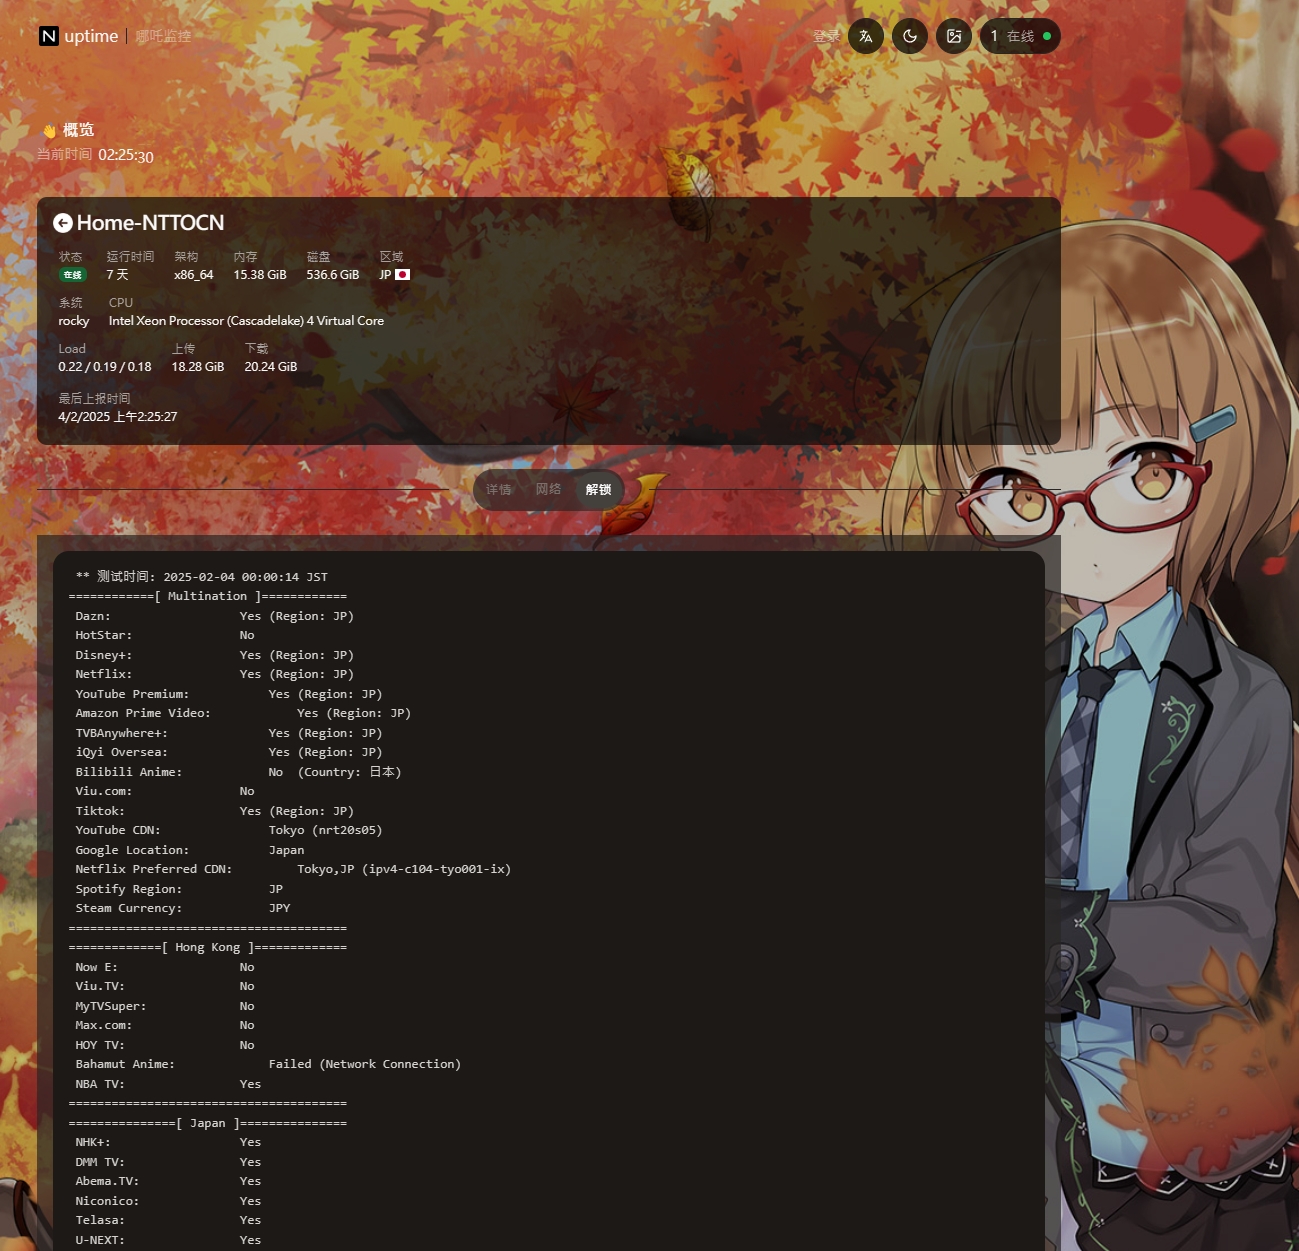Click the 15.38 GiB memory value
Viewport: 1299px width, 1251px height.
(260, 275)
